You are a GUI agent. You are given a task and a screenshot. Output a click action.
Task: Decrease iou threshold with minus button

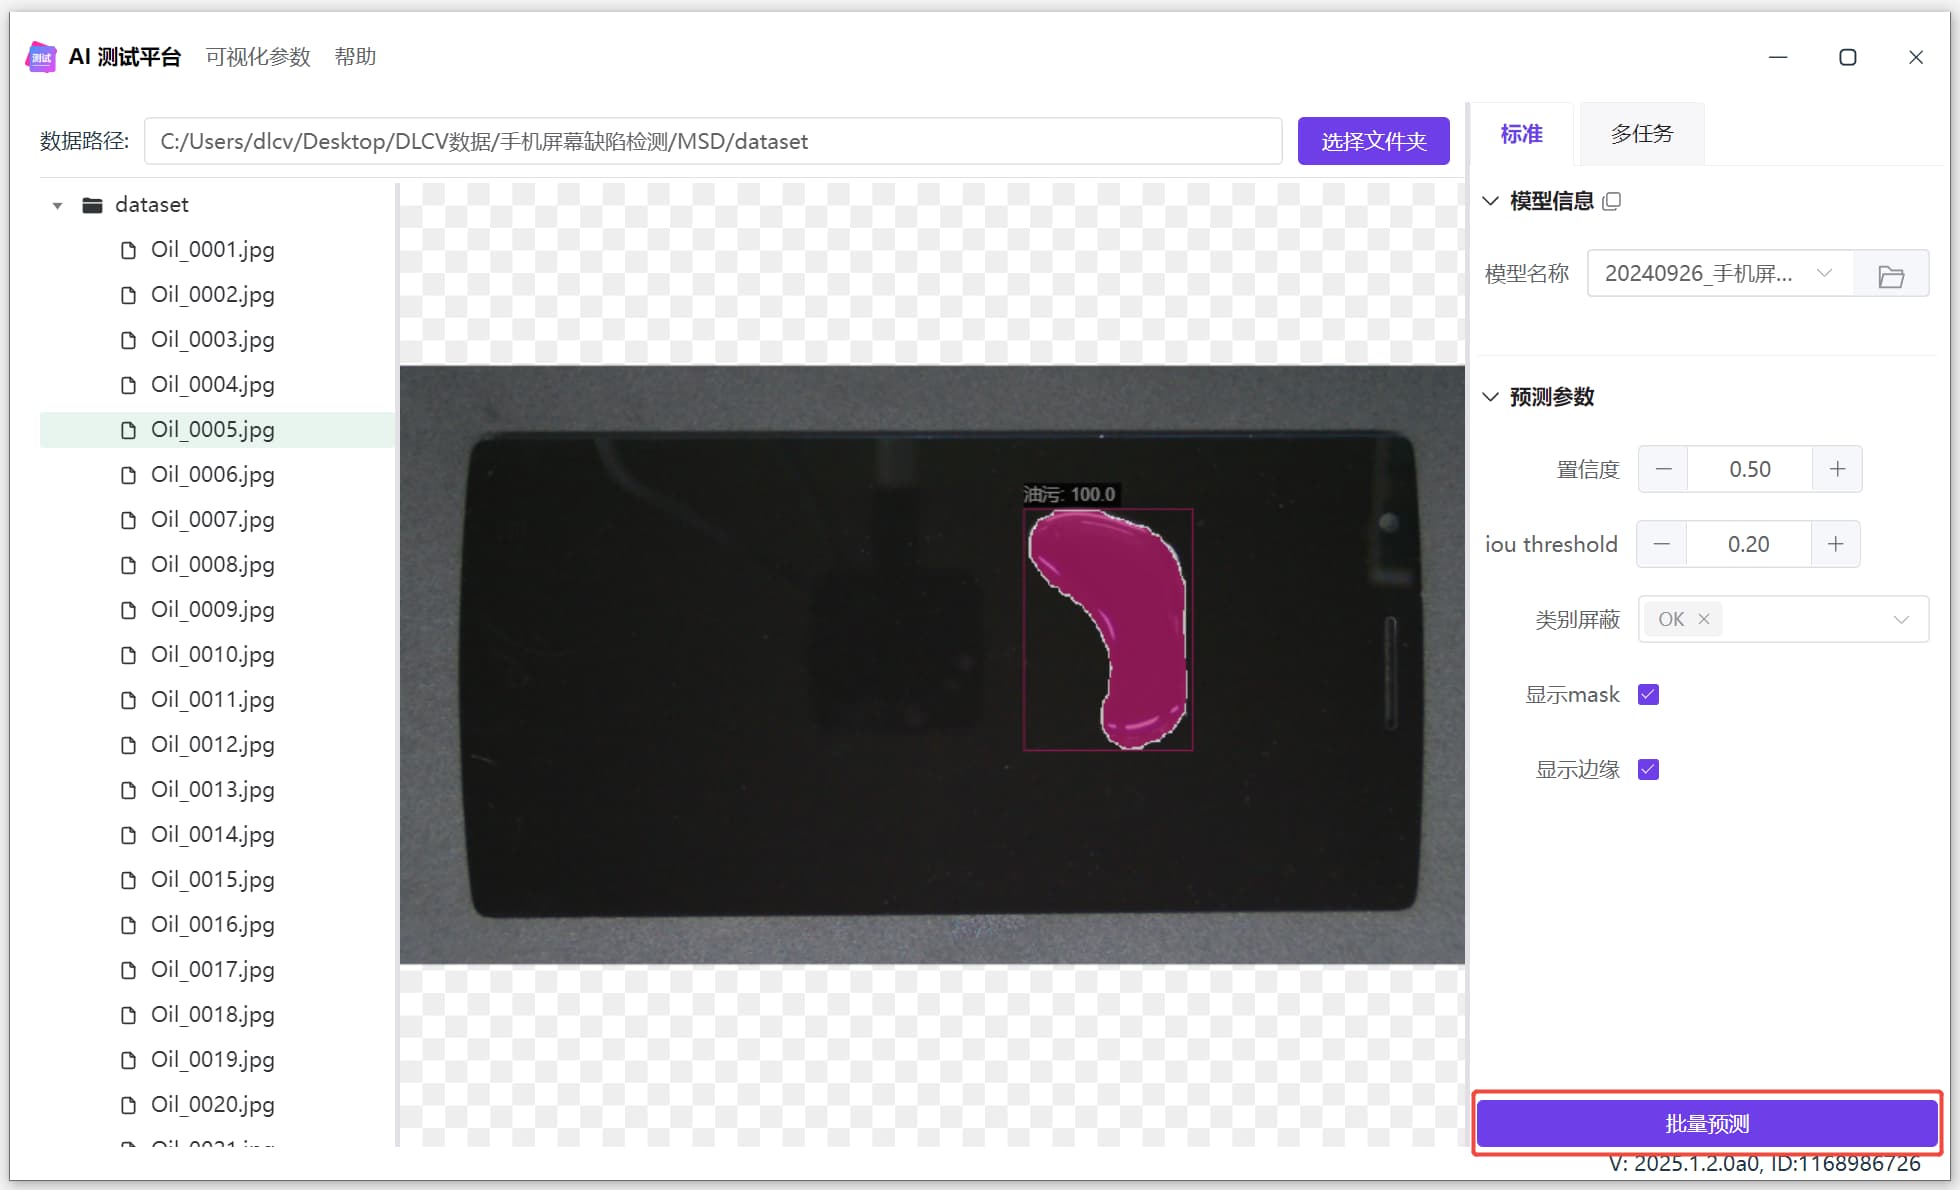1662,544
